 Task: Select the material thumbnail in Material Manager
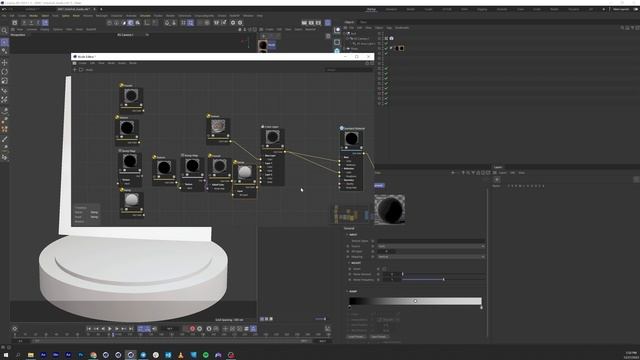click(263, 45)
